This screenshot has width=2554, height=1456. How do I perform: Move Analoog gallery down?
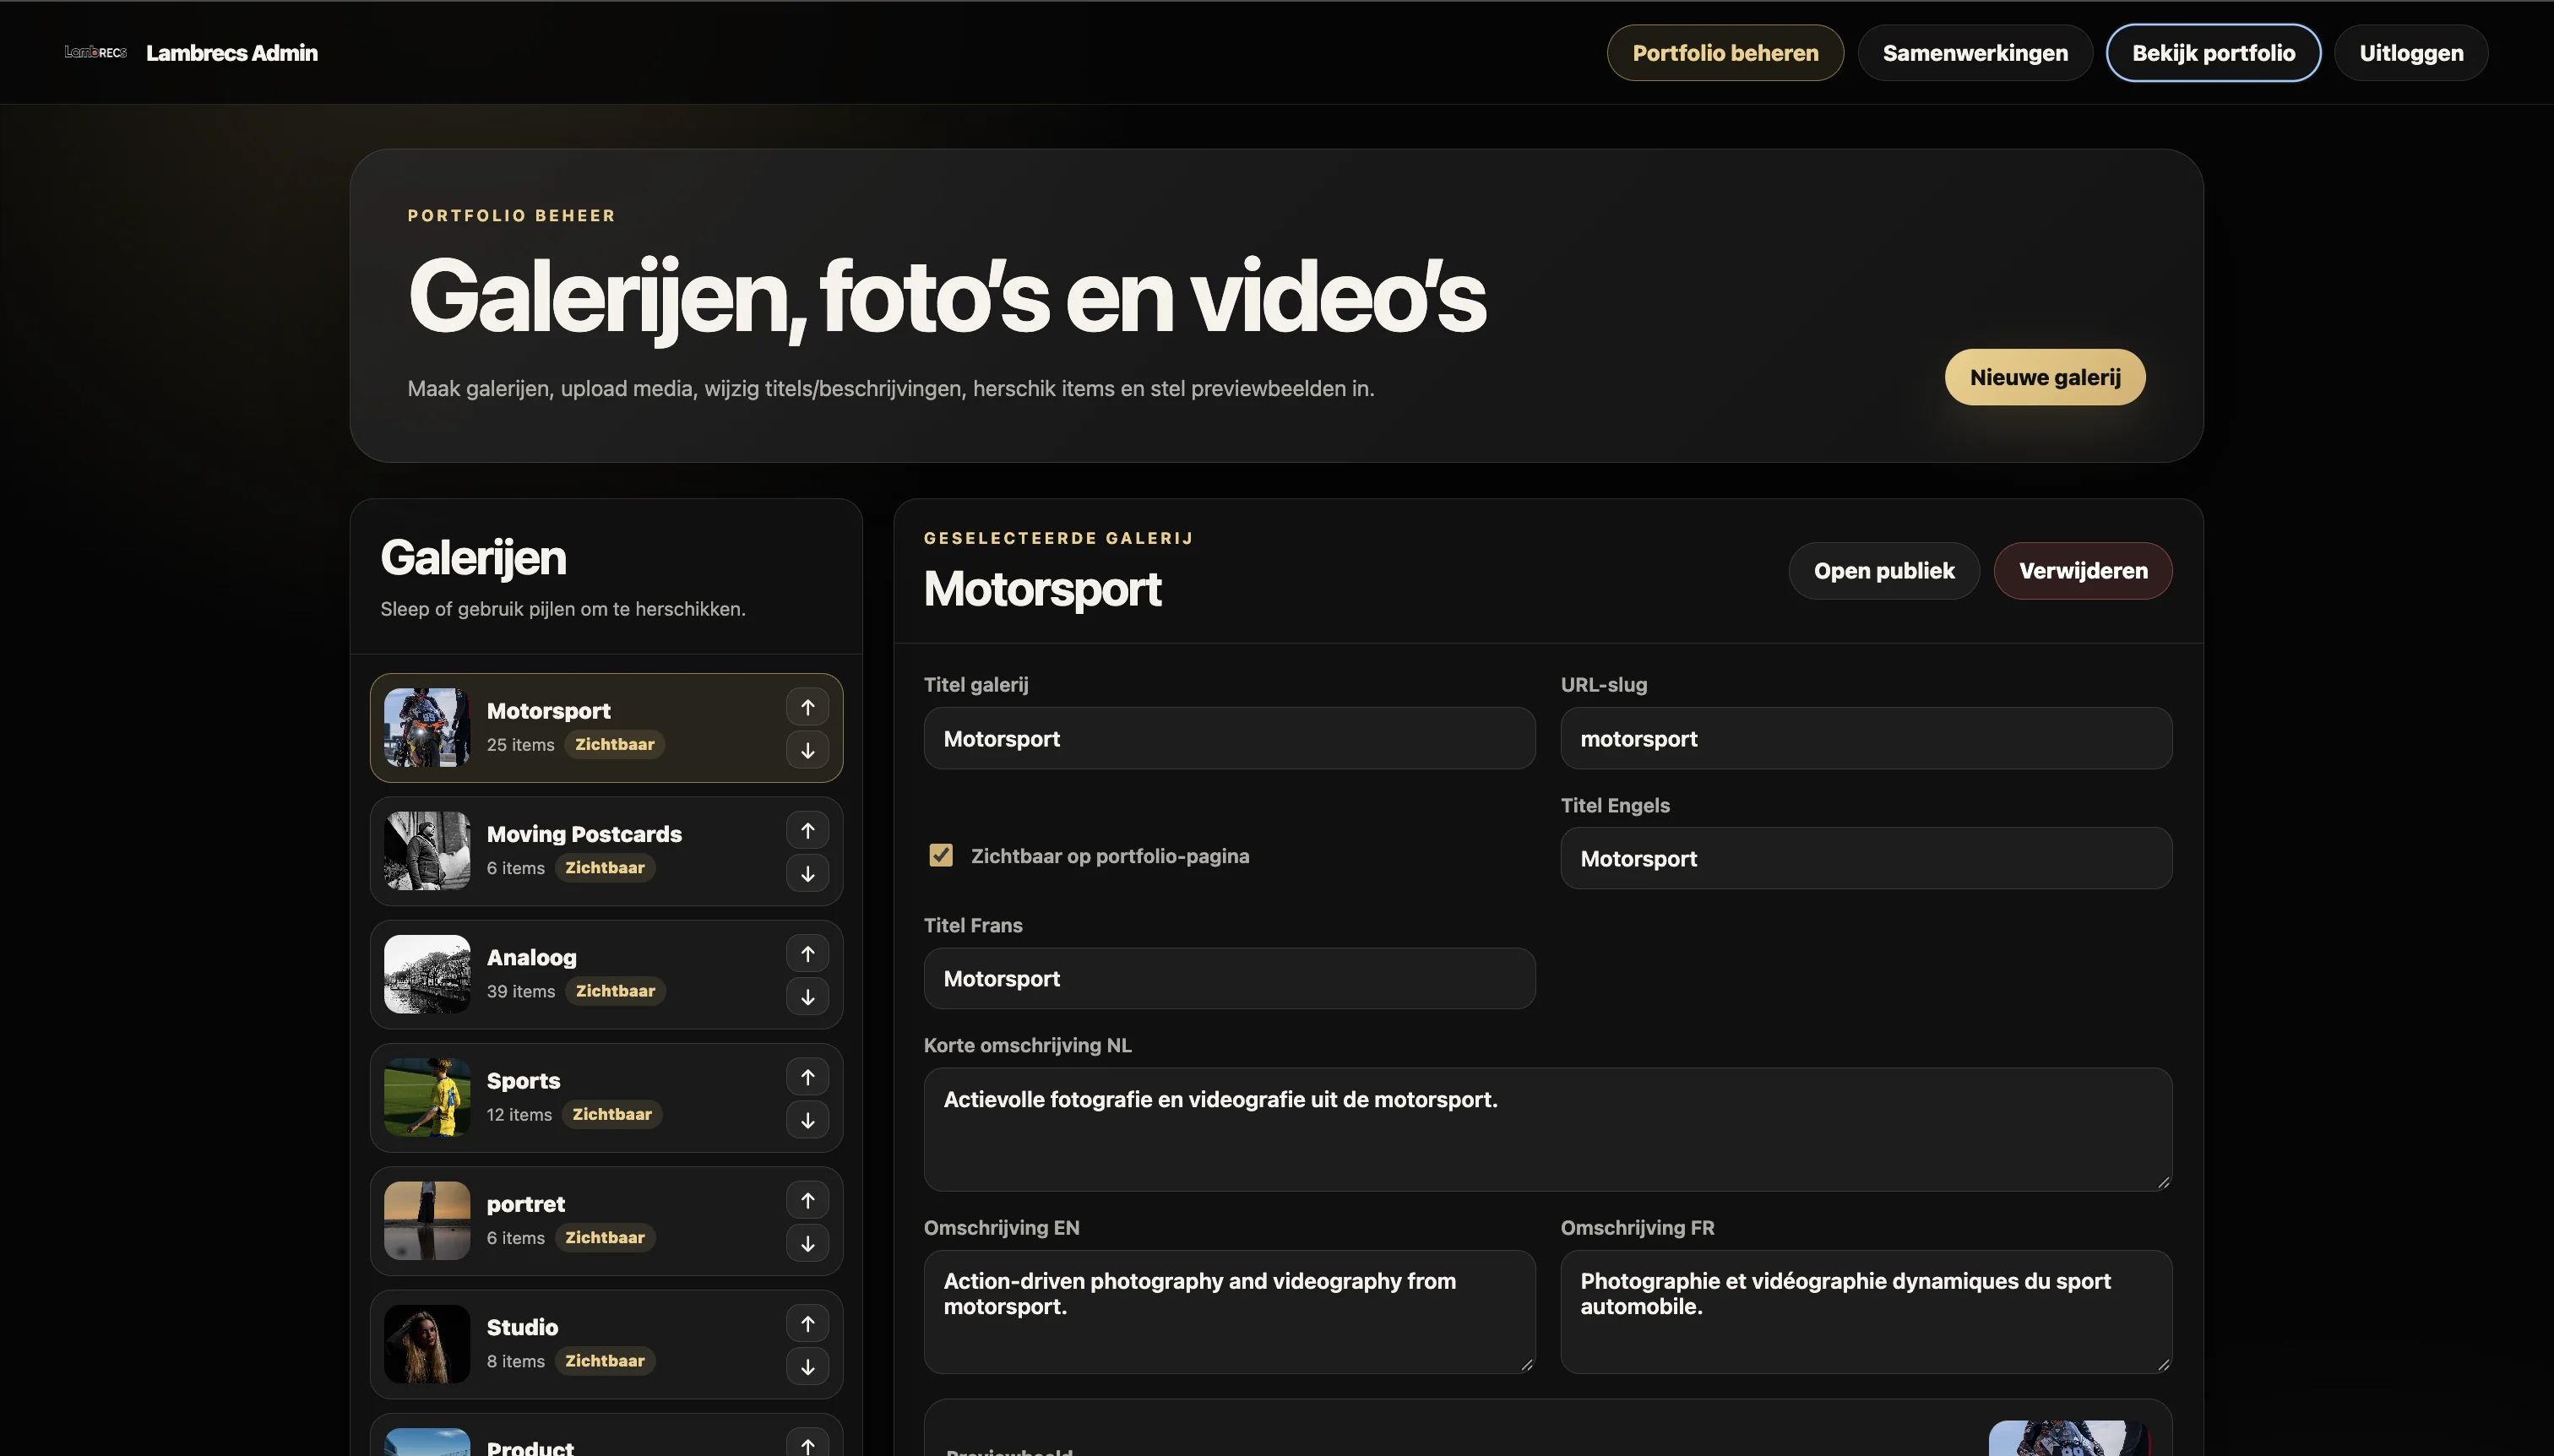pyautogui.click(x=807, y=997)
